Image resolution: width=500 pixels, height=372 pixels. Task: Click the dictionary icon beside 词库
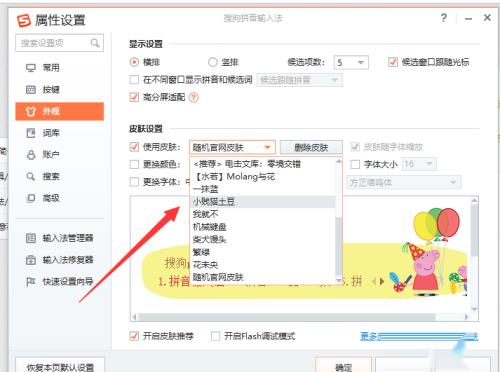coord(31,133)
